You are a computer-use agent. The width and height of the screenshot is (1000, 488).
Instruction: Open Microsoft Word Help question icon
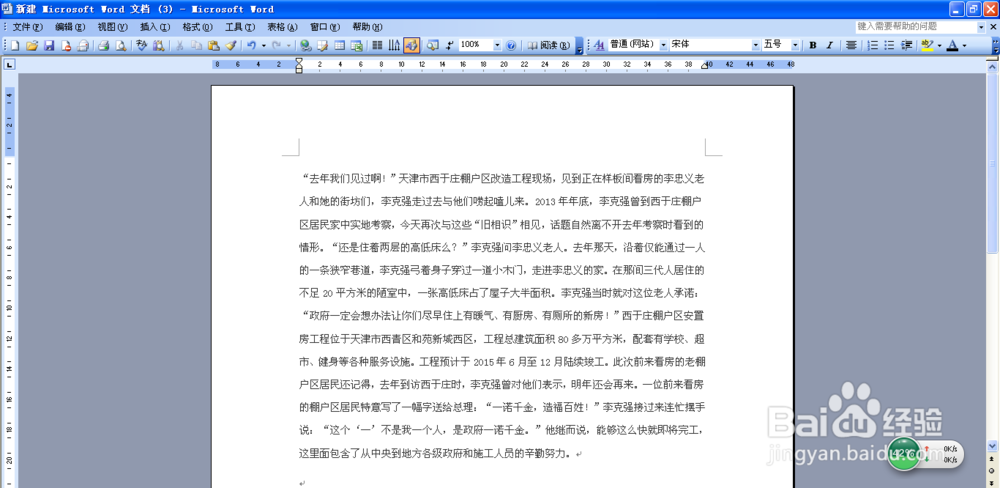click(511, 45)
